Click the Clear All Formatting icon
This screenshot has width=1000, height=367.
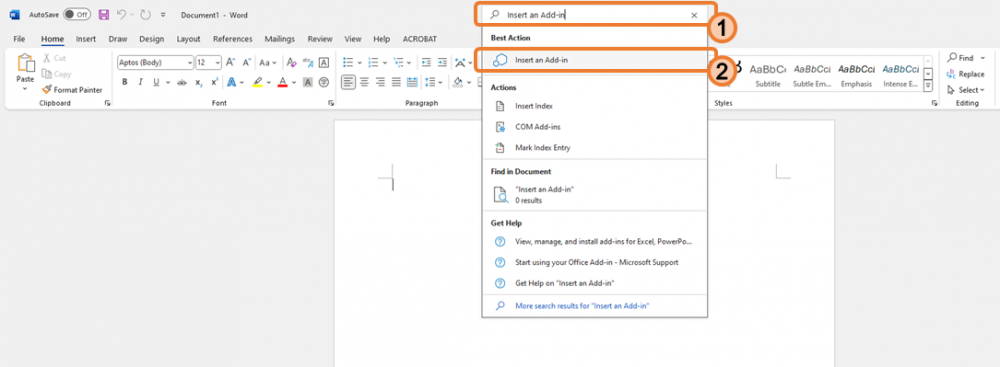[x=291, y=63]
